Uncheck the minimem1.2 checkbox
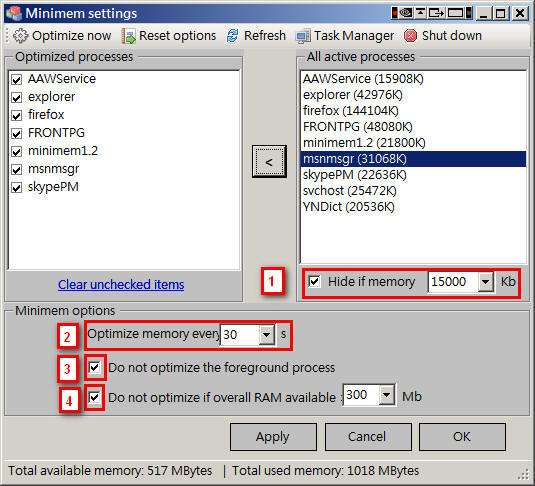 click(16, 151)
